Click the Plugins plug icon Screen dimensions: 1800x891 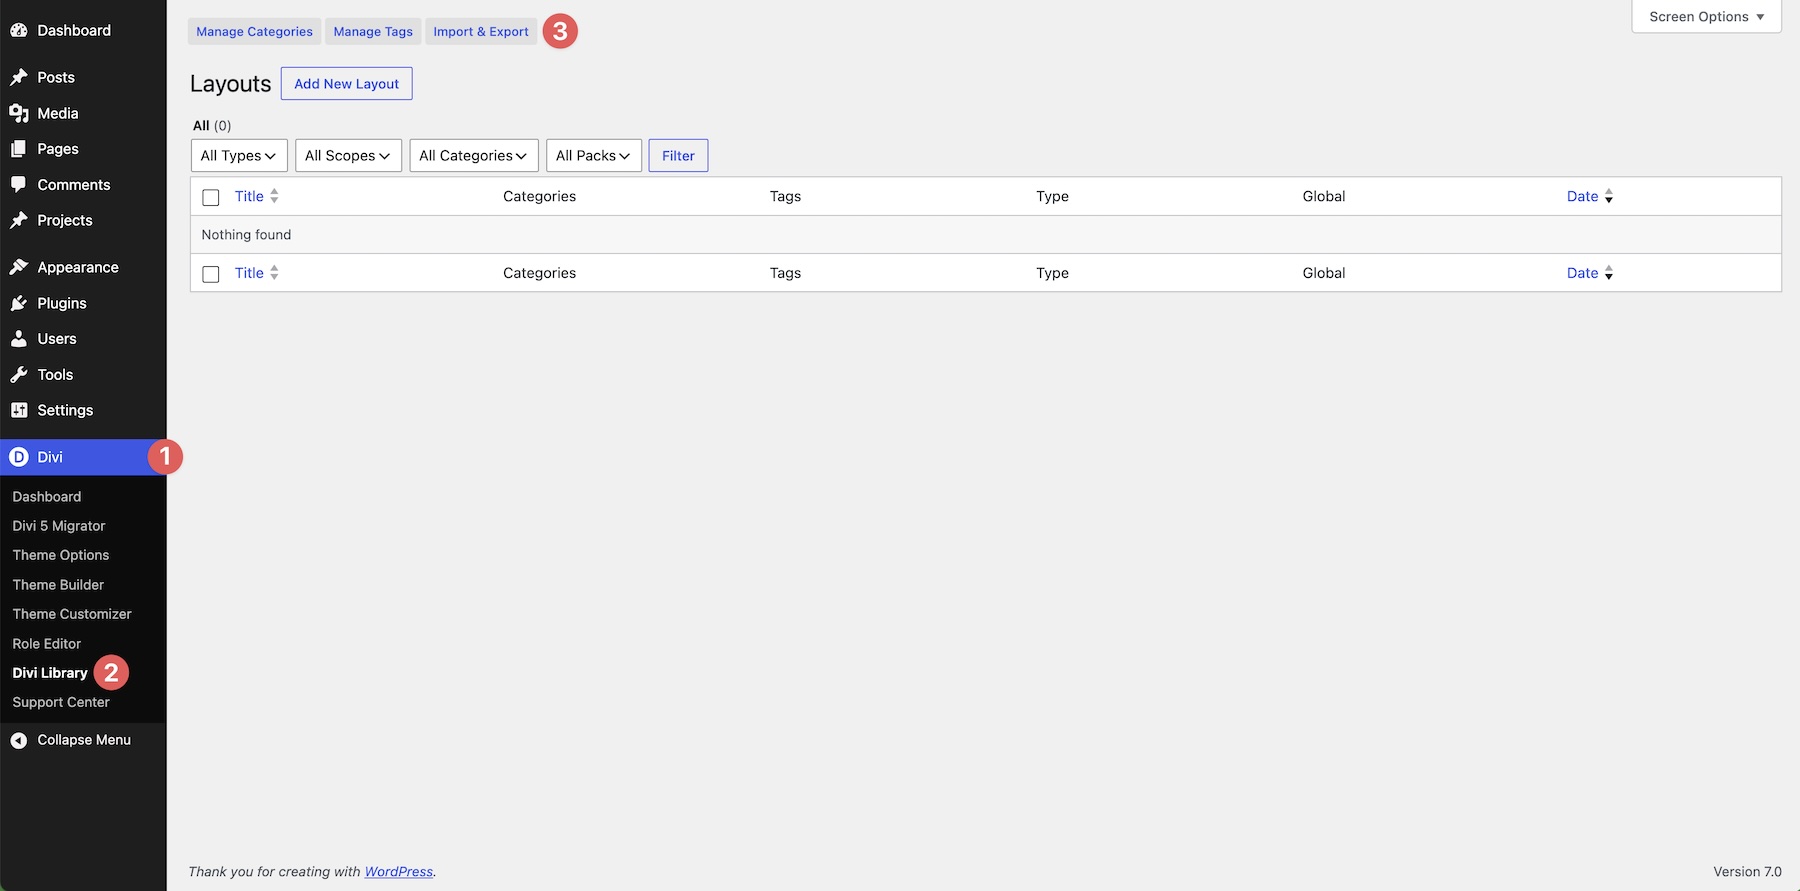coord(19,303)
